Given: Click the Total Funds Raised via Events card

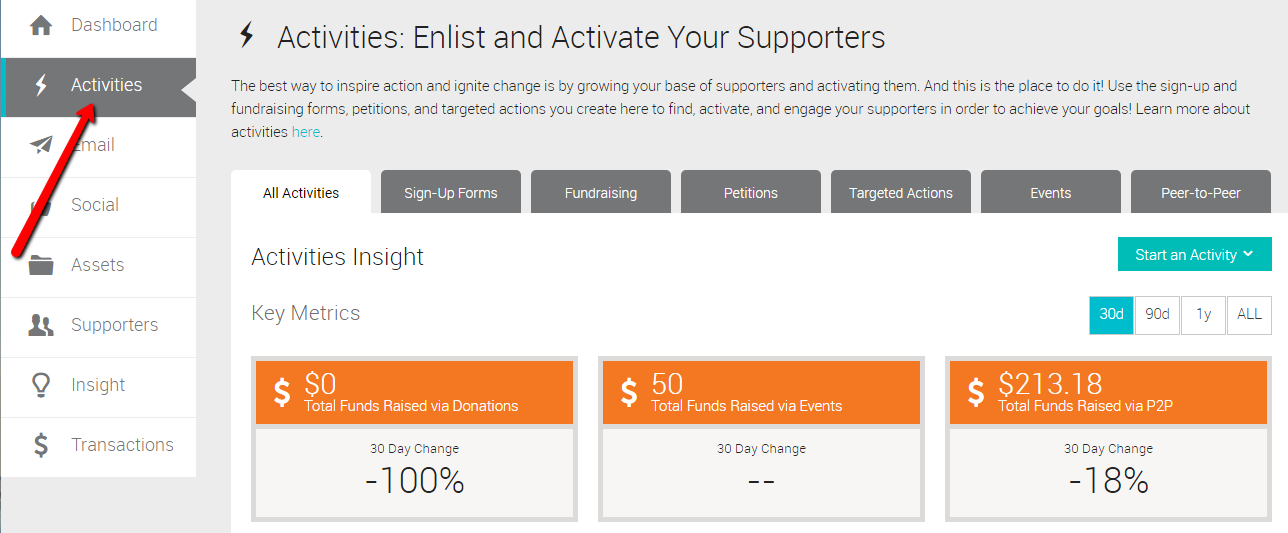Looking at the screenshot, I should click(761, 440).
